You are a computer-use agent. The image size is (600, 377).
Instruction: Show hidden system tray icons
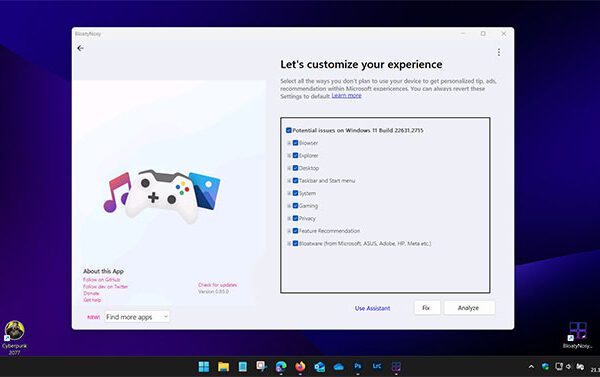(x=531, y=367)
